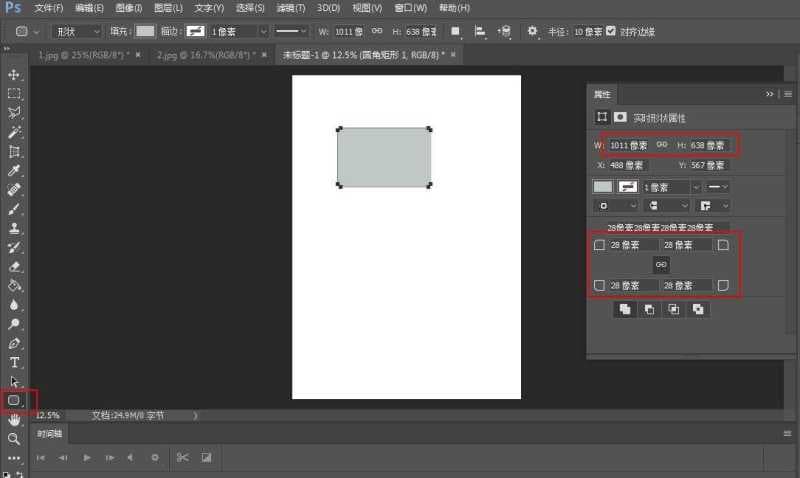Screen dimensions: 800x478
Task: Toggle width-height link in Properties panel
Action: [x=661, y=145]
